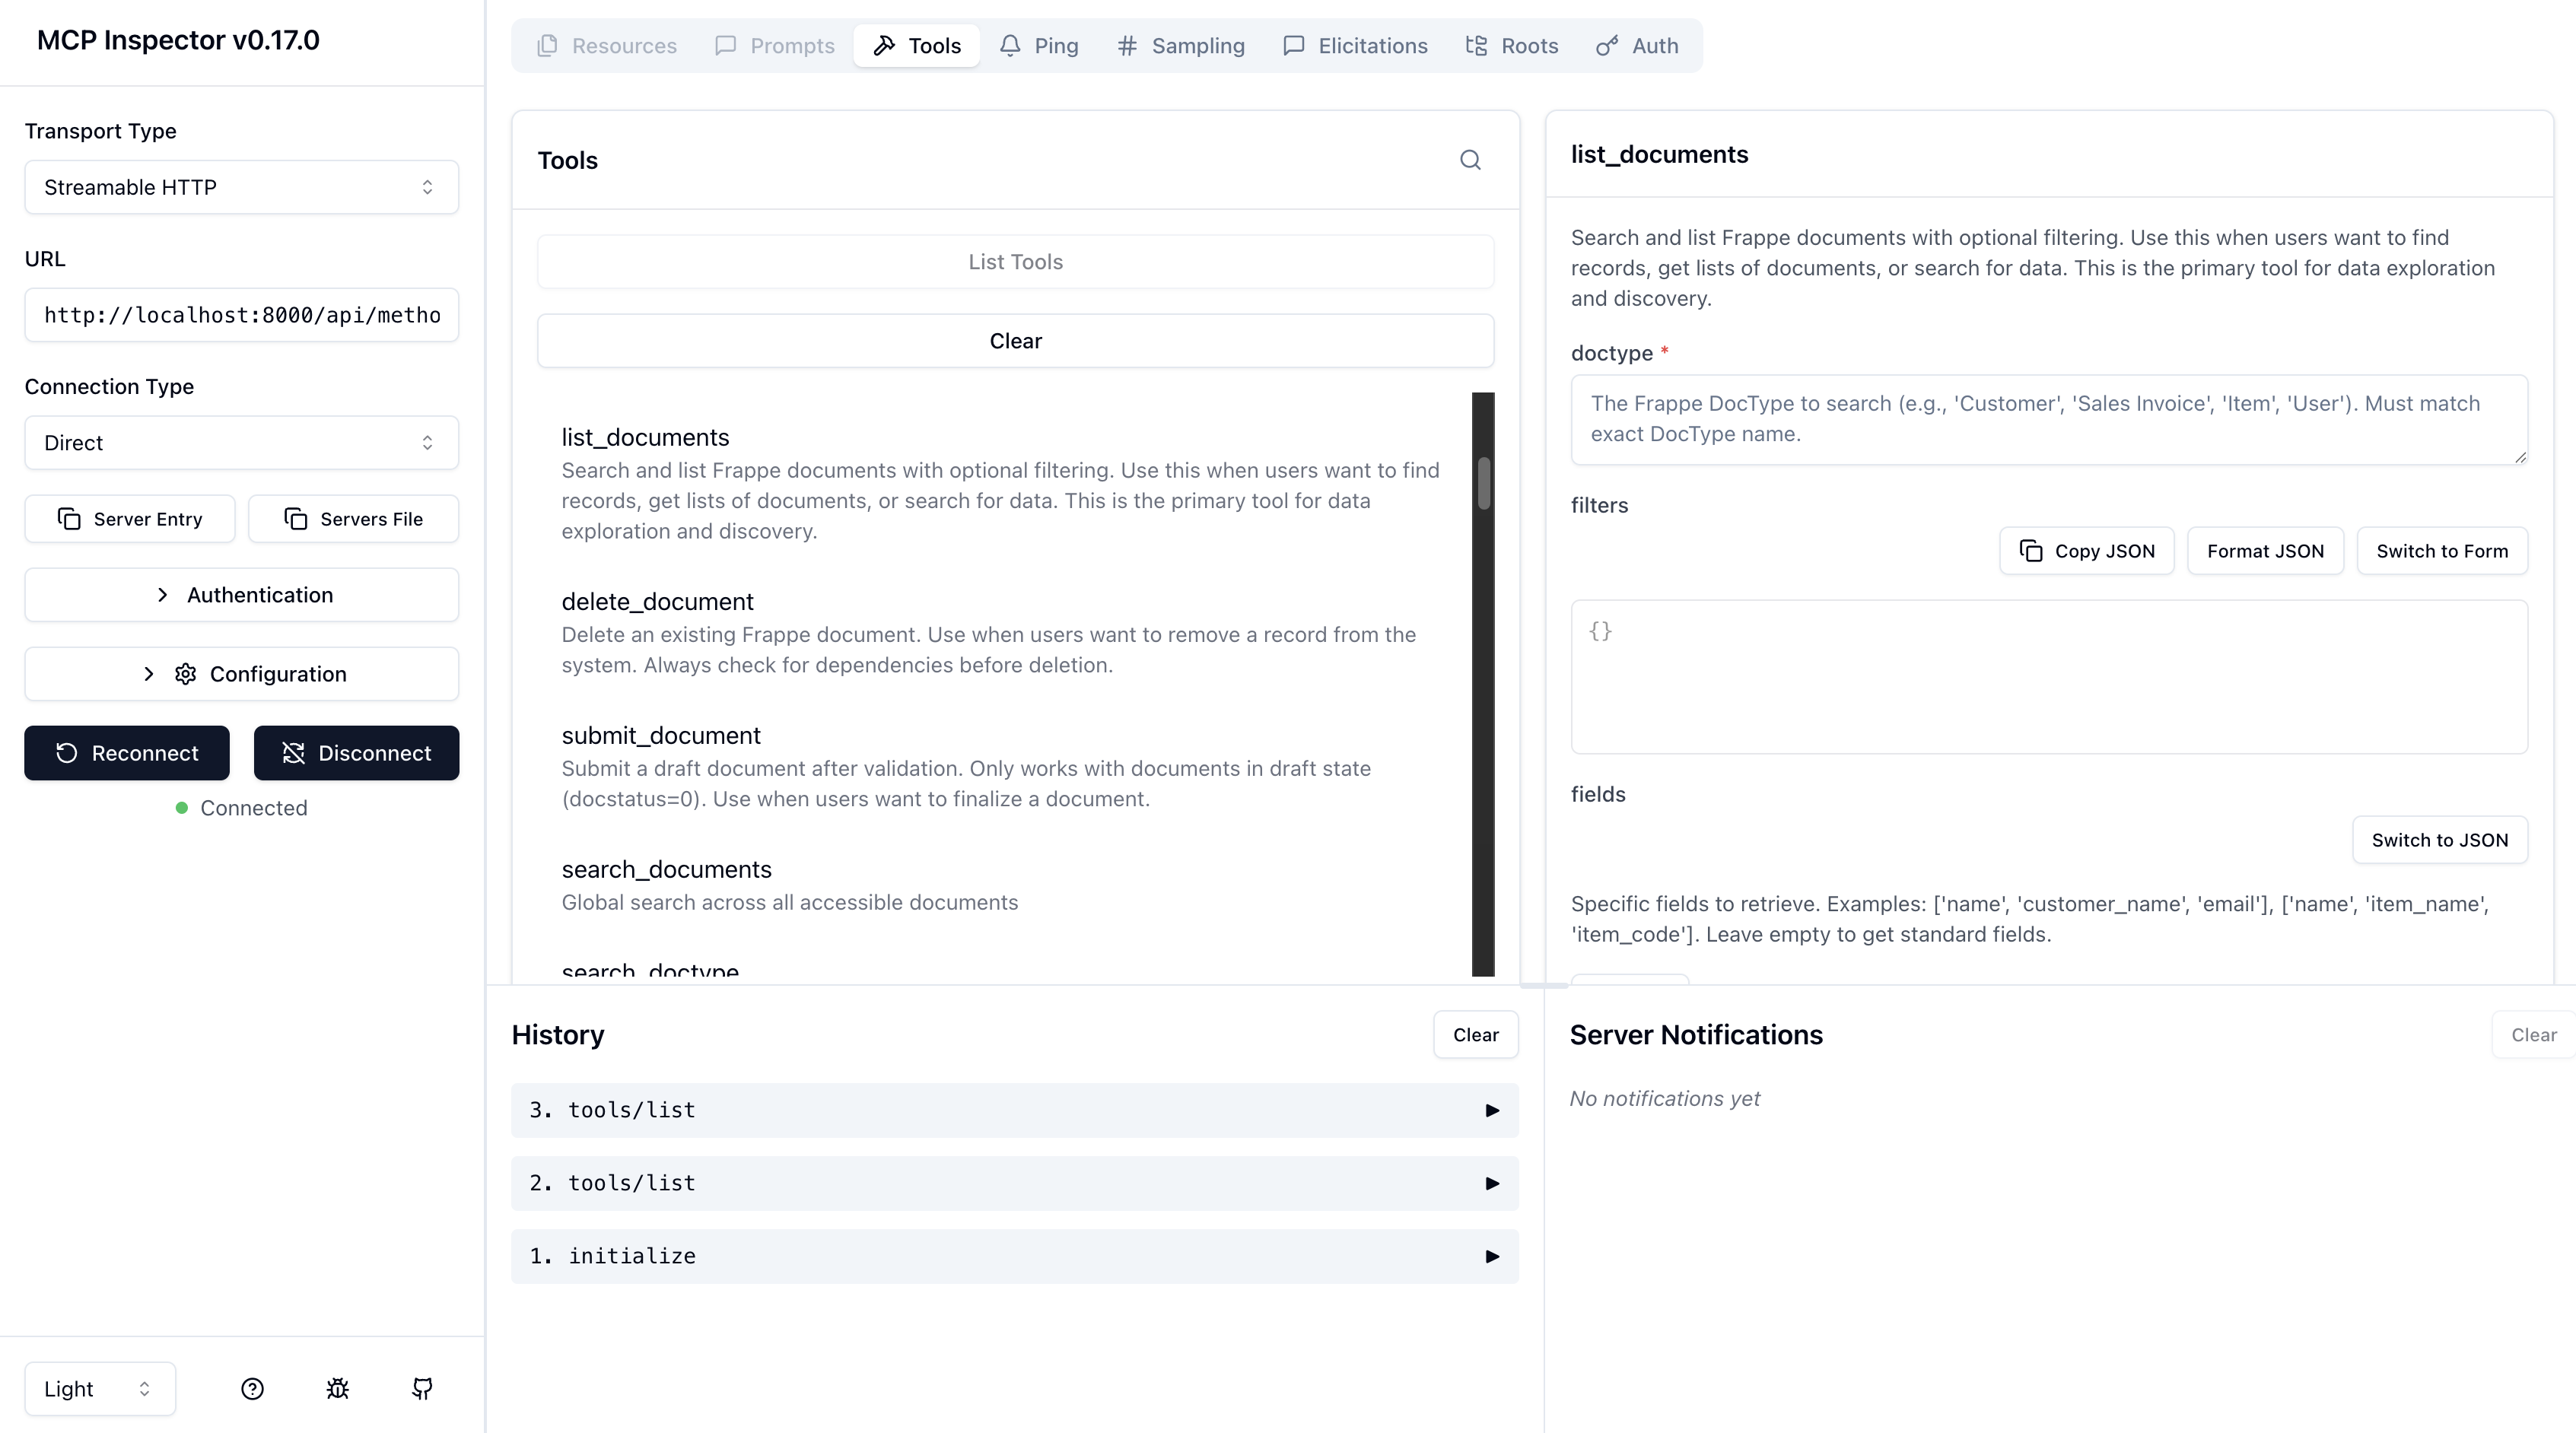Open the GitHub icon link

tap(422, 1388)
